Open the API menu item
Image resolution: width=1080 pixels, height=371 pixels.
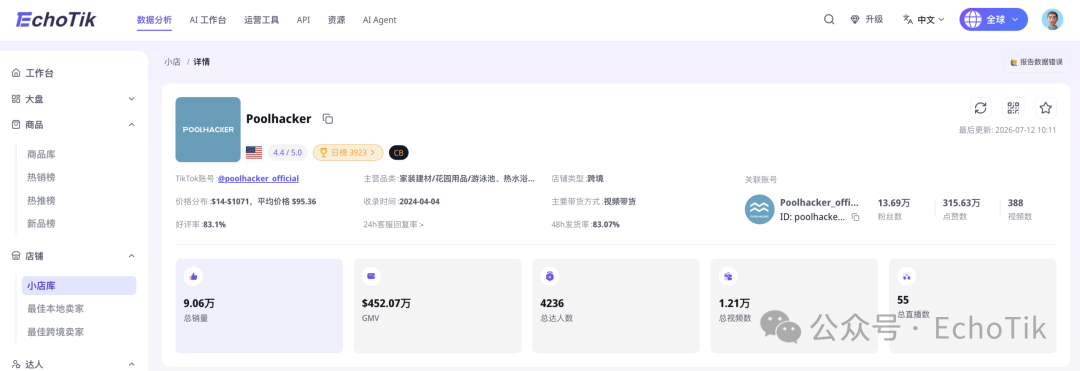coord(303,20)
